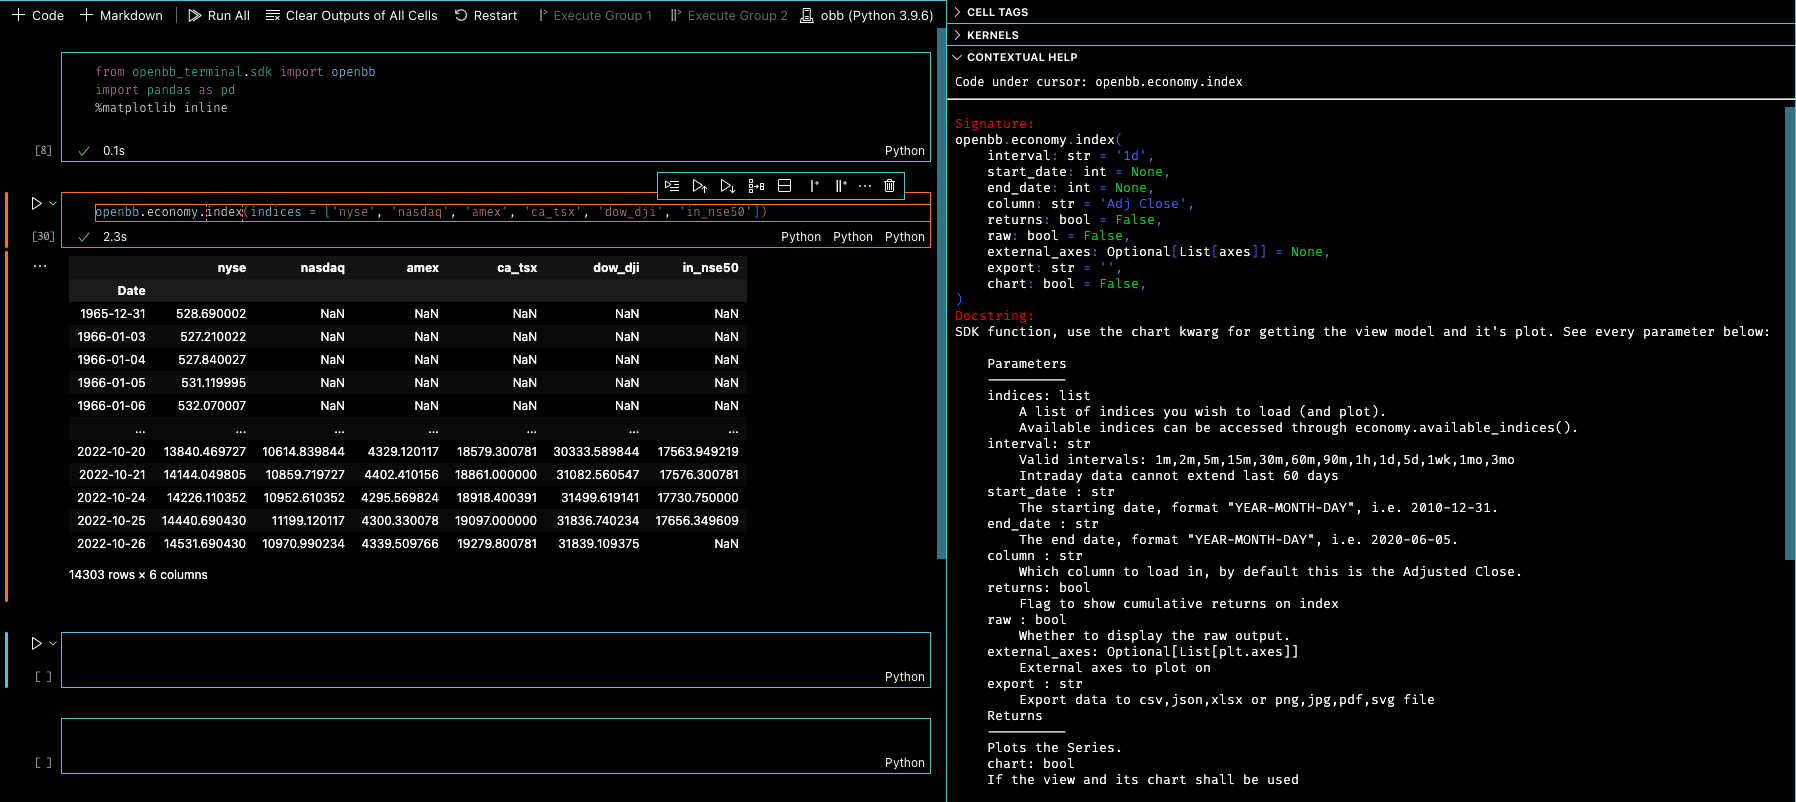Click Execute Group 2 in the top toolbar
The width and height of the screenshot is (1796, 802).
(729, 15)
